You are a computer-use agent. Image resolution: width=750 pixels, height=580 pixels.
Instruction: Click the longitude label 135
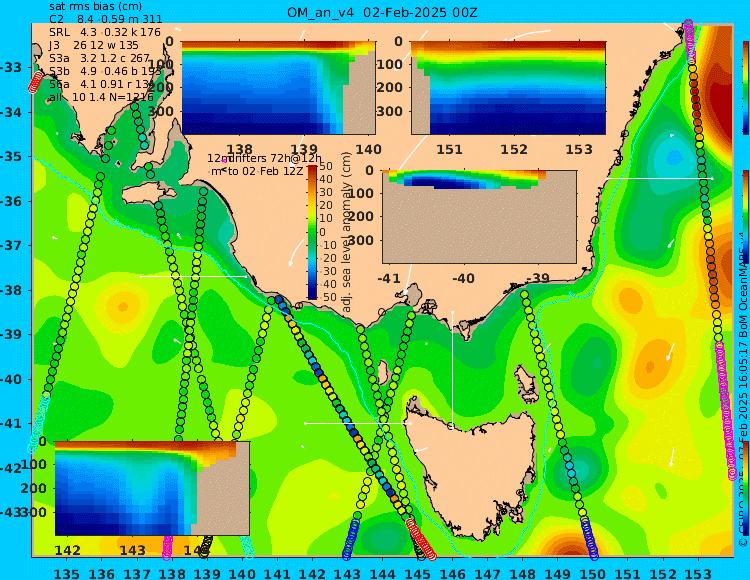(x=66, y=573)
